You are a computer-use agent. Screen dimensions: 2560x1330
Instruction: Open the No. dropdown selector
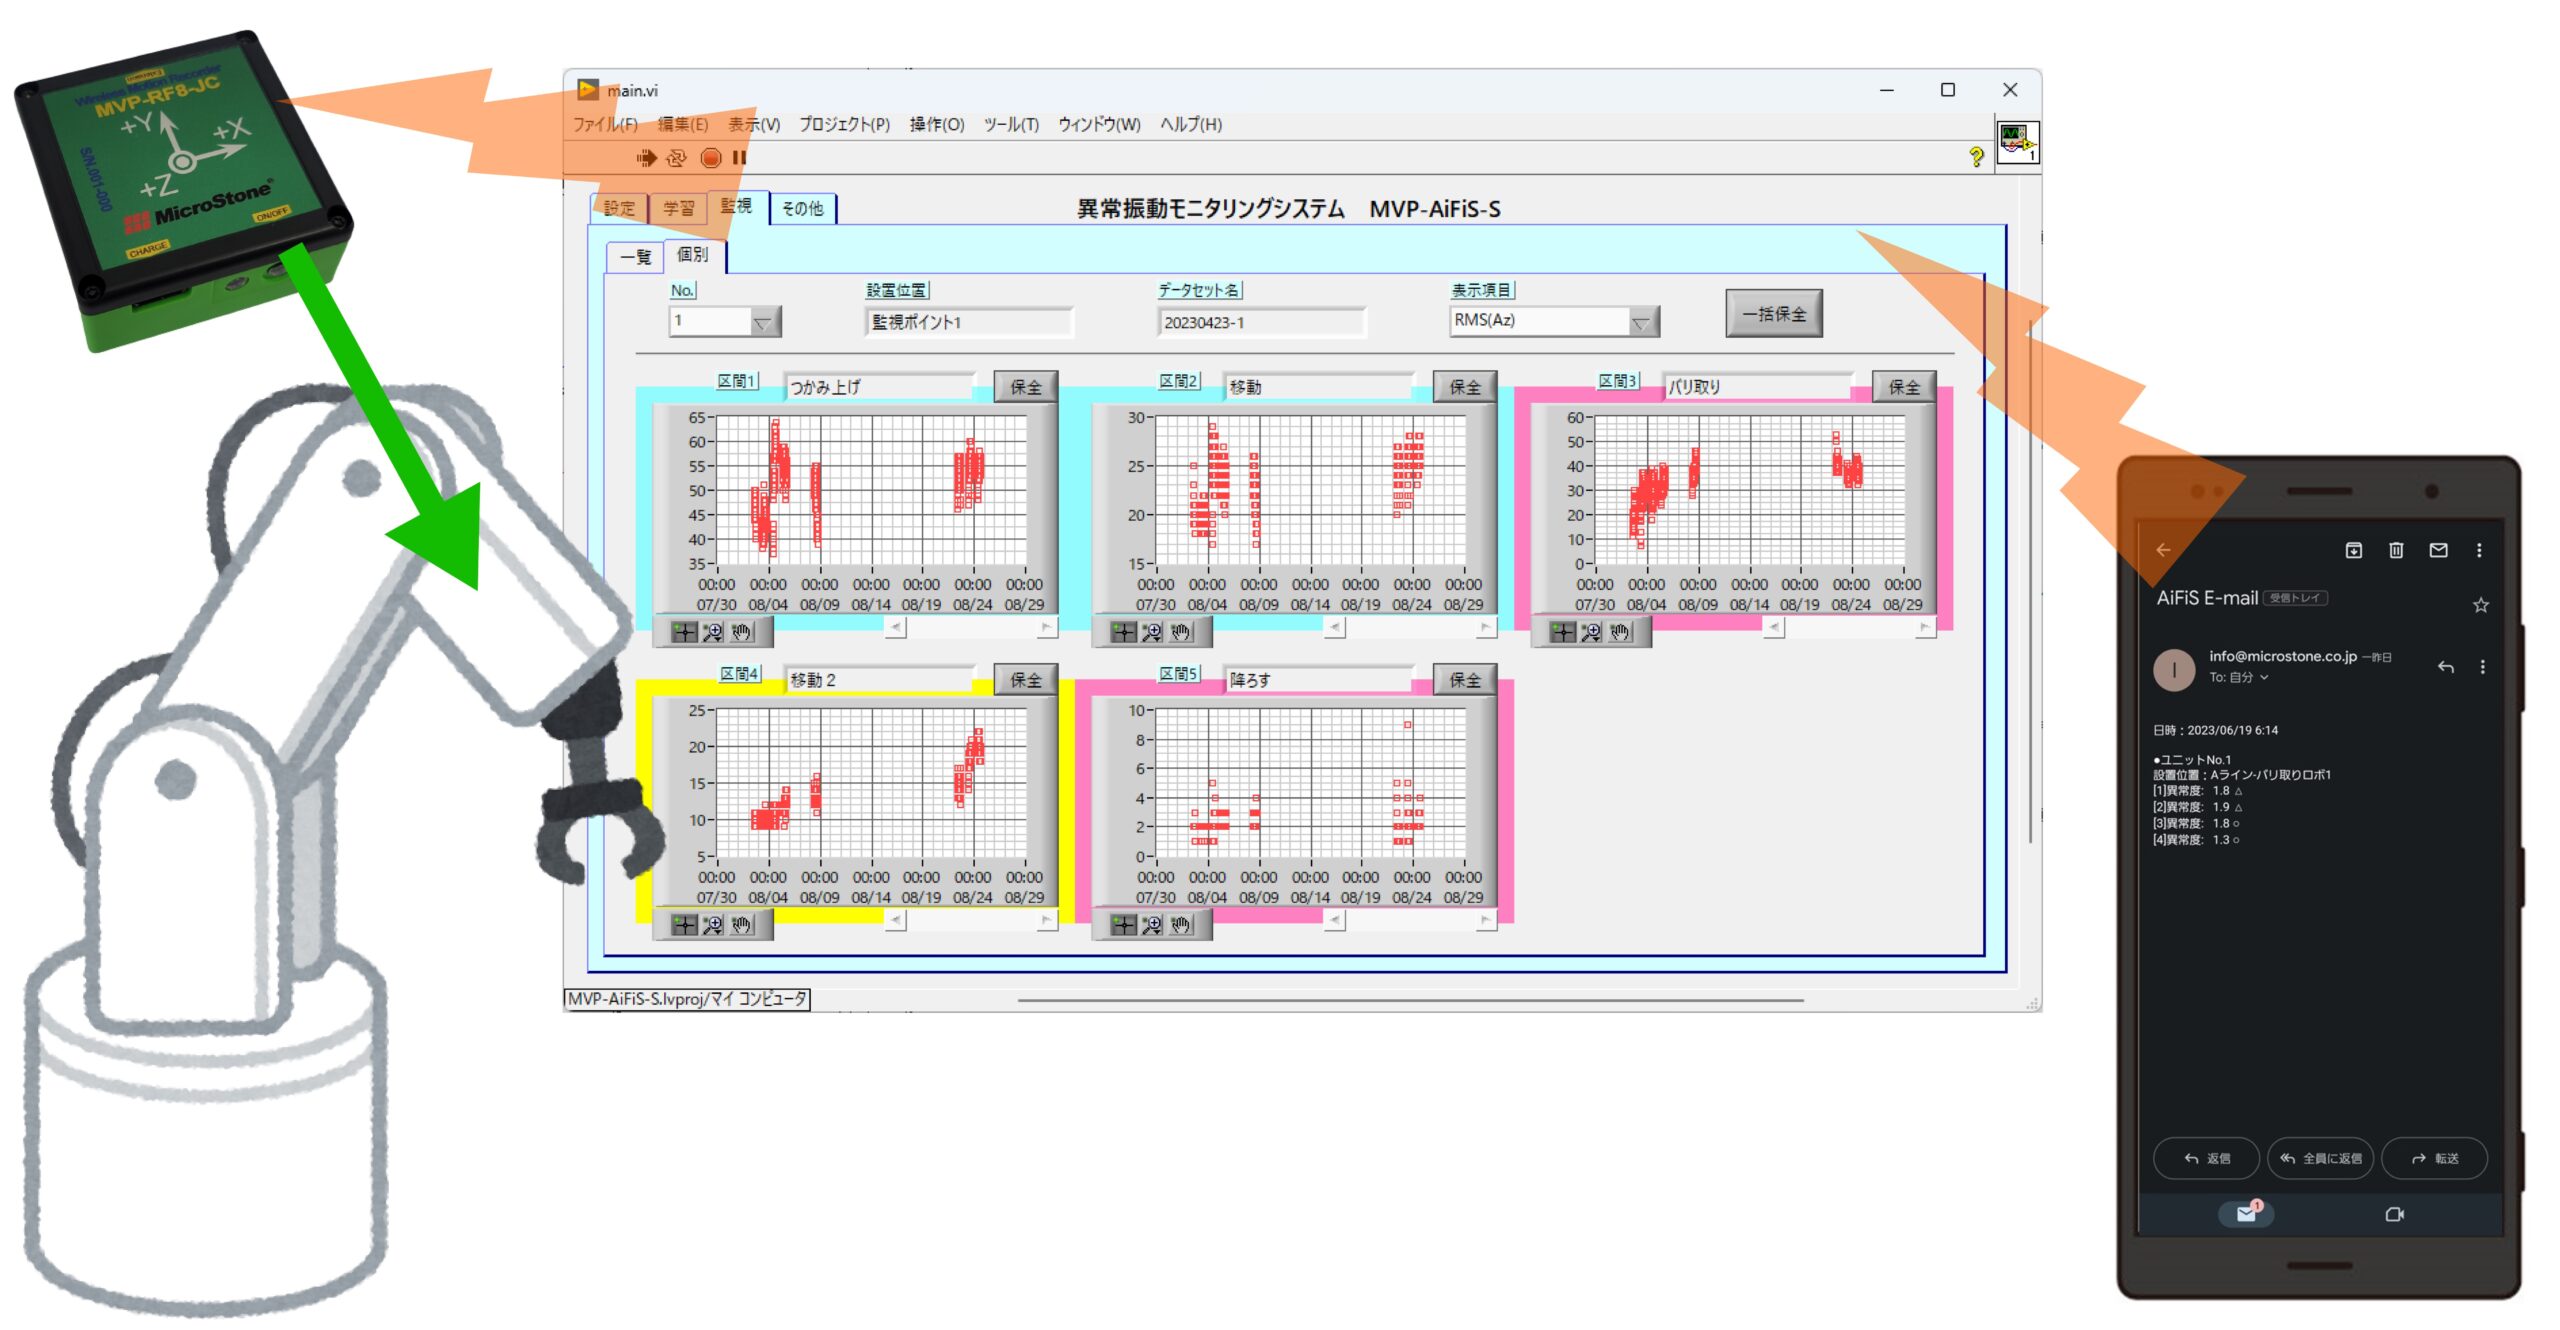click(x=763, y=322)
